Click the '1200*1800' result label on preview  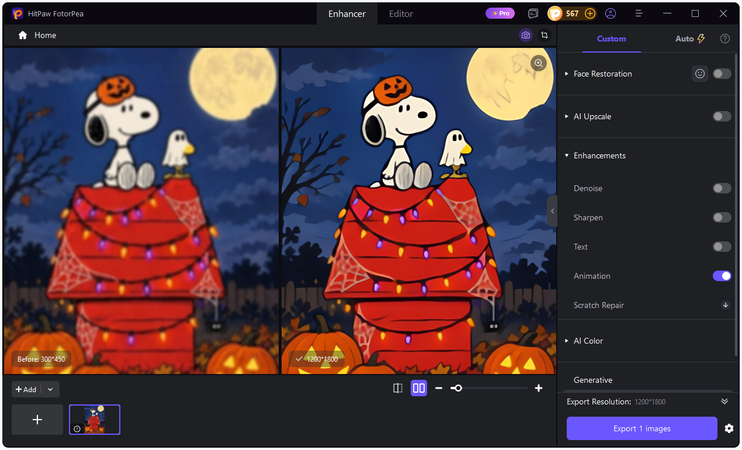tap(317, 359)
